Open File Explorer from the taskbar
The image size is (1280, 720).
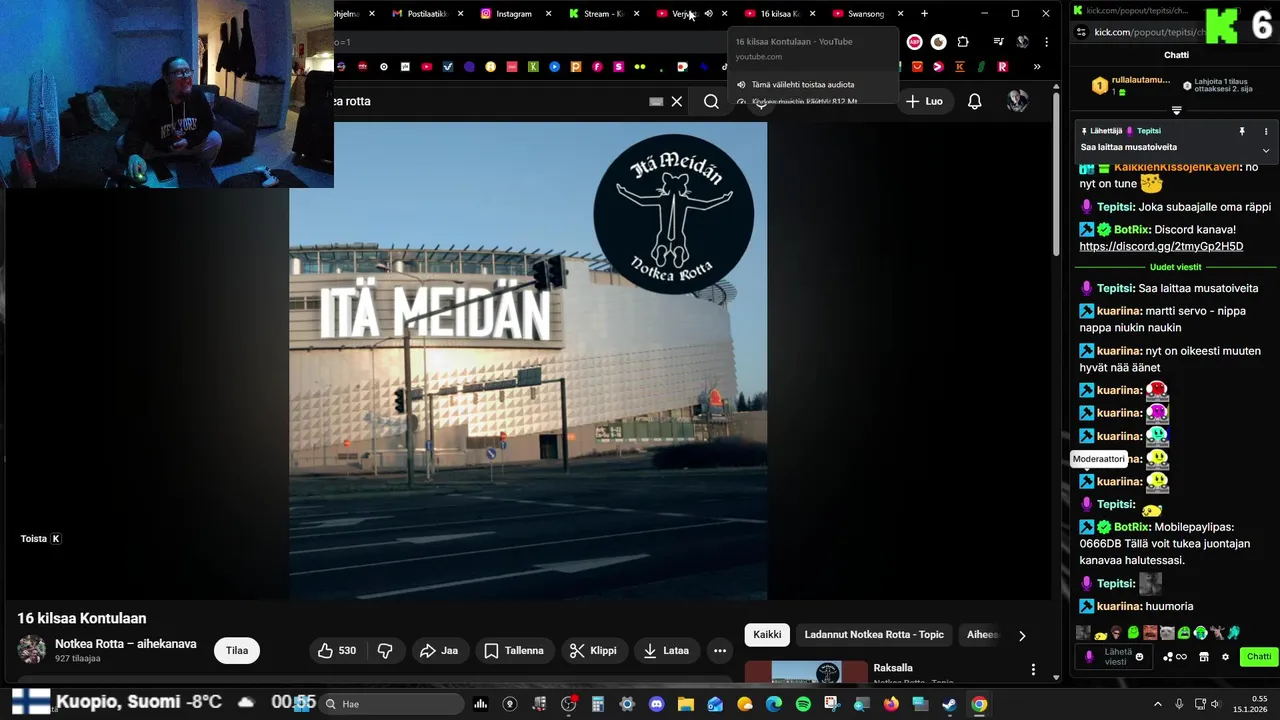point(685,704)
